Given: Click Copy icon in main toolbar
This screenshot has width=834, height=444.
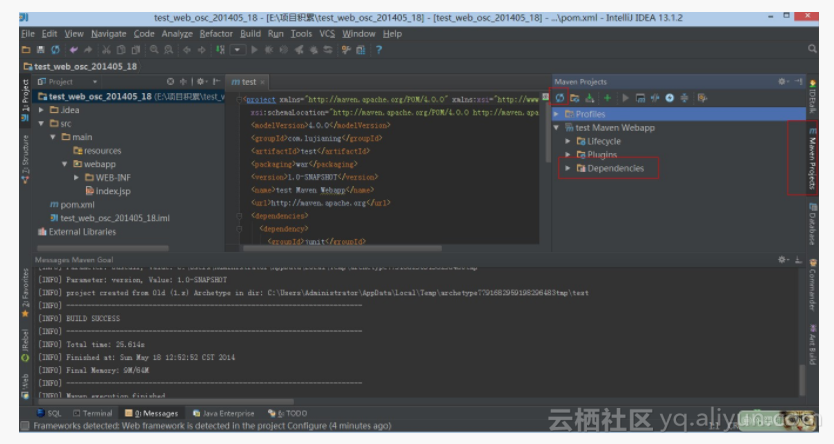Looking at the screenshot, I should pyautogui.click(x=121, y=50).
